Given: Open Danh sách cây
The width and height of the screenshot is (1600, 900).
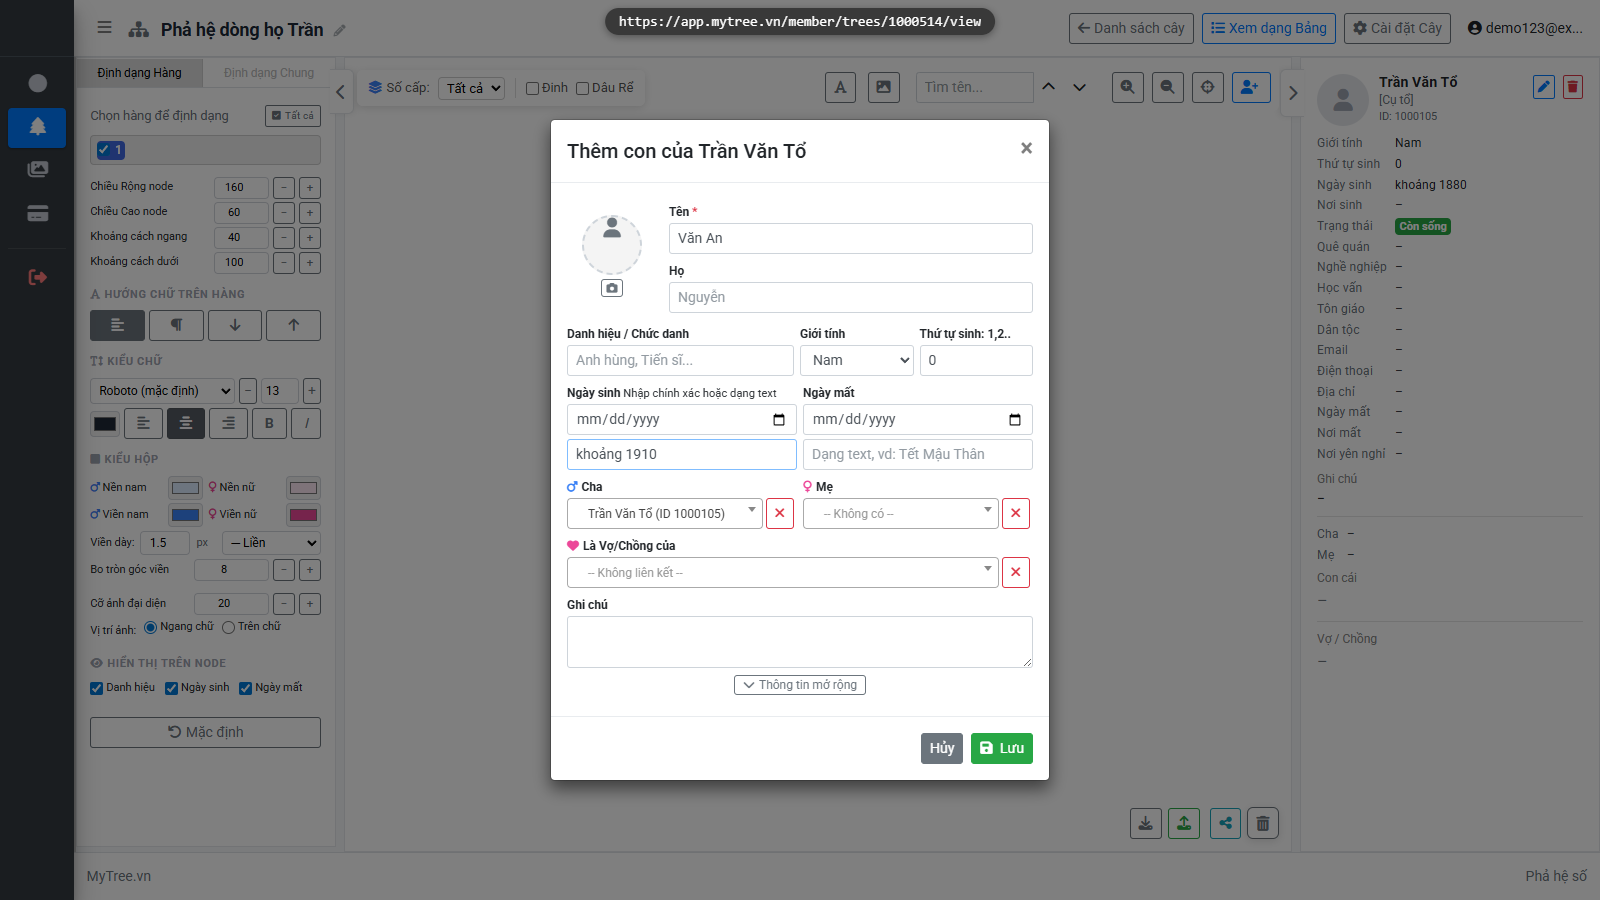Looking at the screenshot, I should click(x=1131, y=28).
